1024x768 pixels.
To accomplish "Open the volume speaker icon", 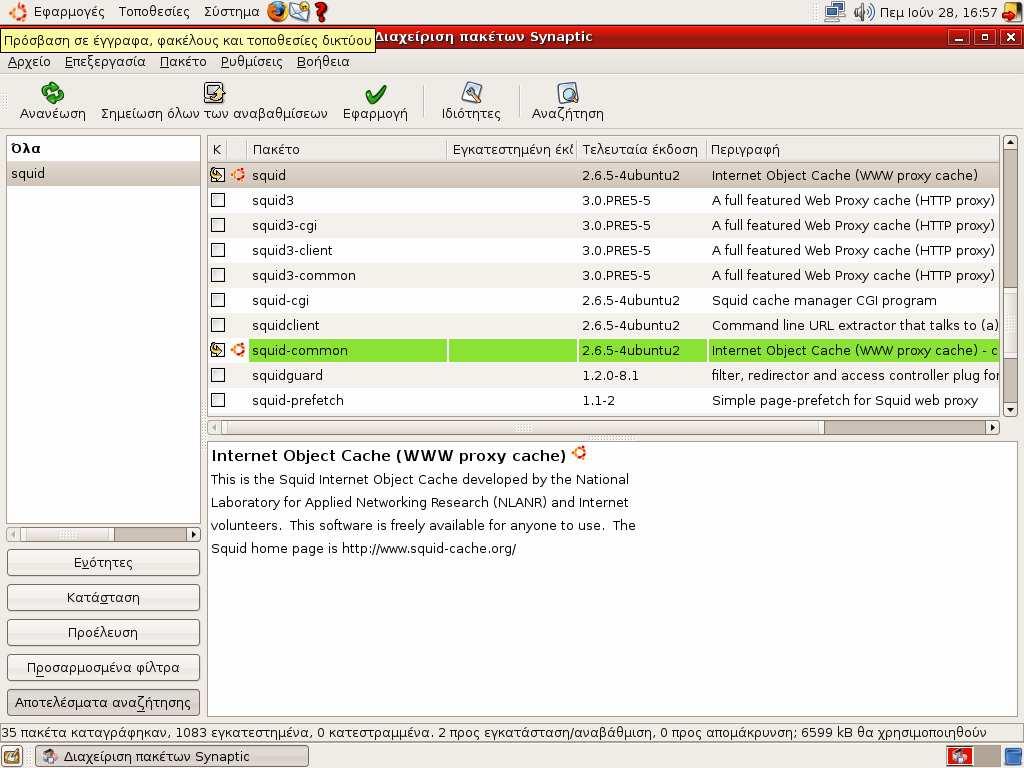I will (863, 12).
